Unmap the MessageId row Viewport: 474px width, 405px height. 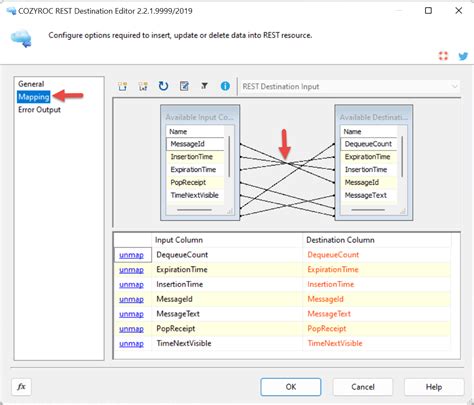pyautogui.click(x=131, y=299)
